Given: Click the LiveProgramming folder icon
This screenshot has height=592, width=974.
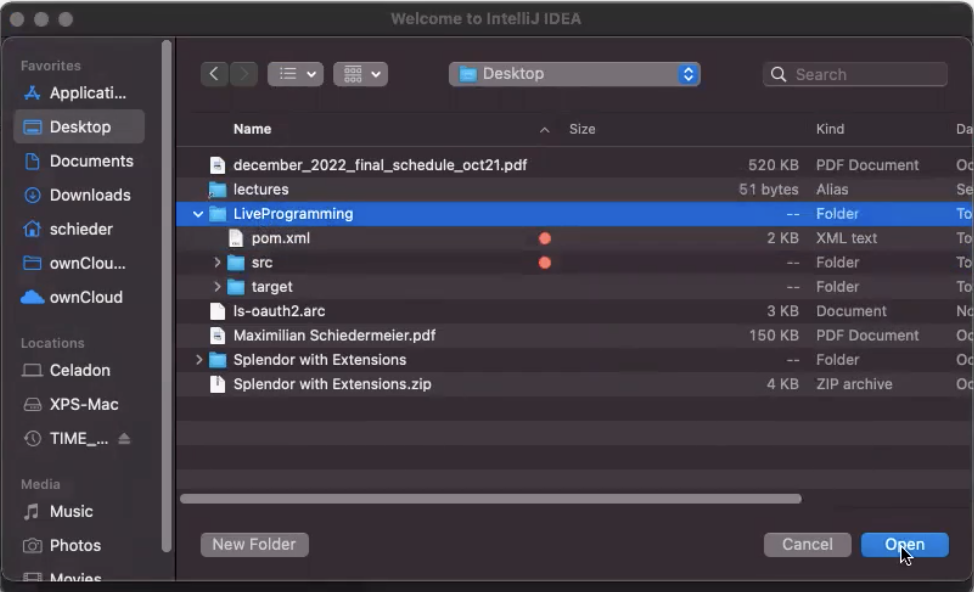Looking at the screenshot, I should tap(217, 214).
